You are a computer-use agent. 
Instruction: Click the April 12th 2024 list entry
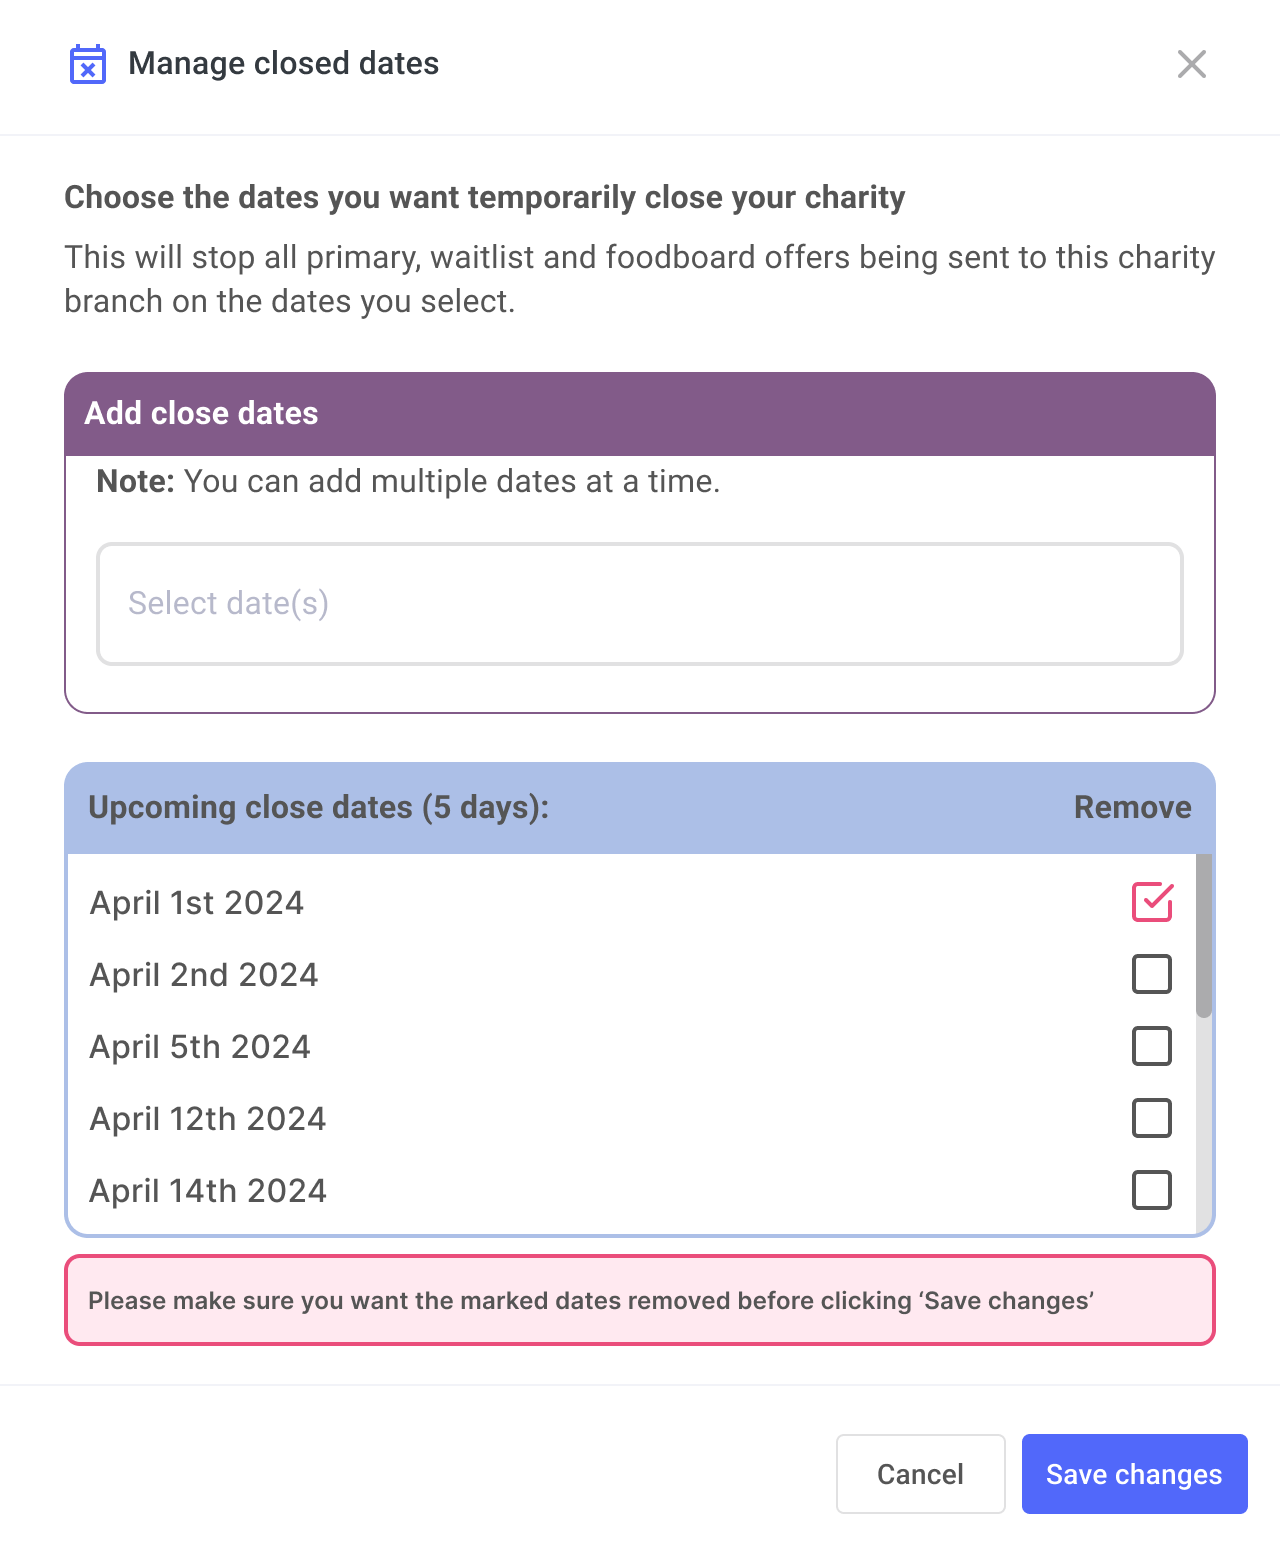click(631, 1118)
